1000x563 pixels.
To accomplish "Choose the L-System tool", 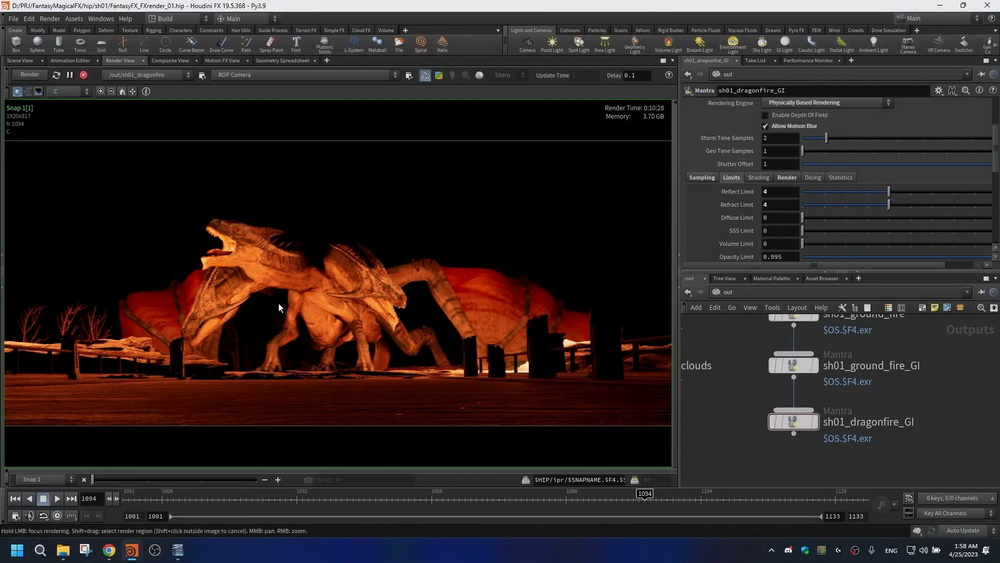I will tap(353, 43).
